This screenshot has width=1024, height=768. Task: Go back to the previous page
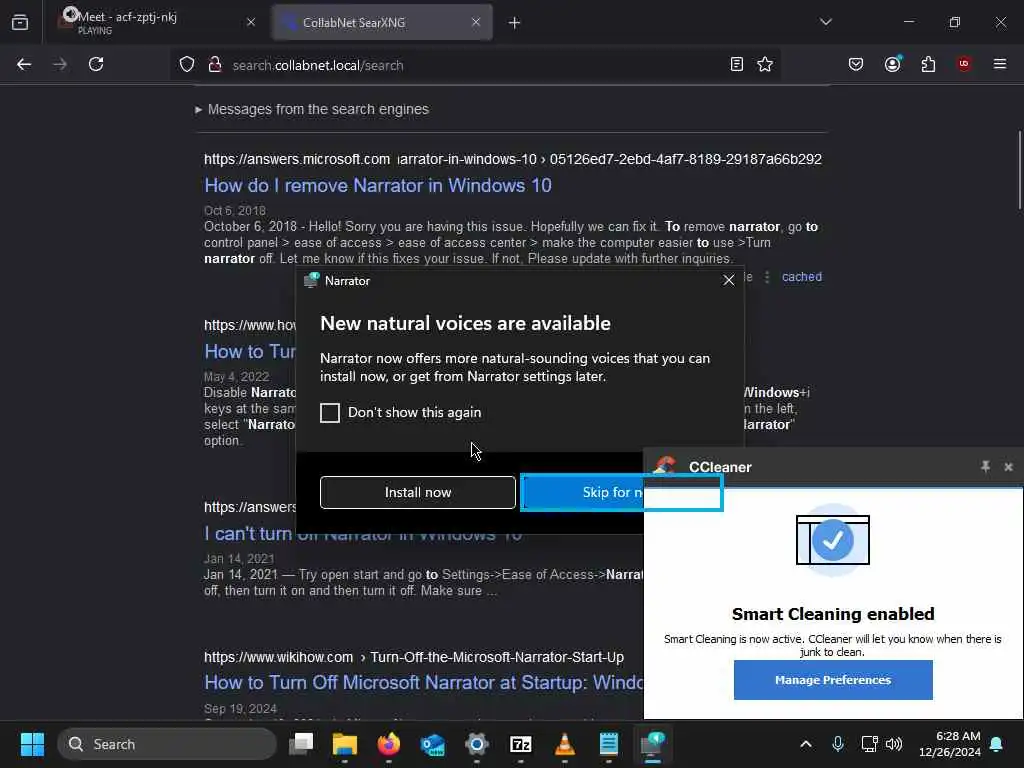[24, 64]
